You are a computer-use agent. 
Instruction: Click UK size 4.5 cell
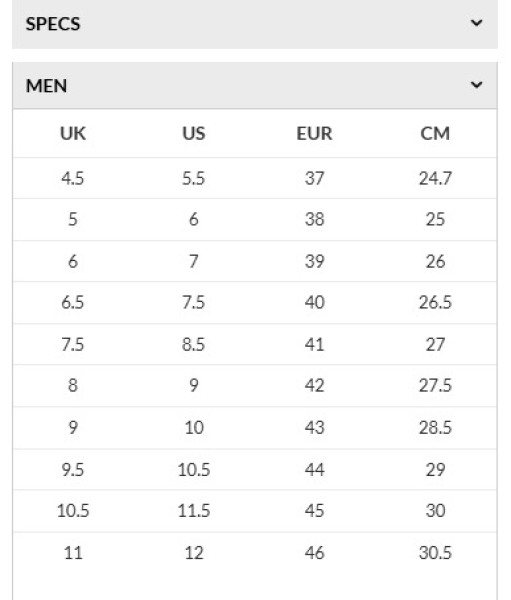(x=73, y=178)
